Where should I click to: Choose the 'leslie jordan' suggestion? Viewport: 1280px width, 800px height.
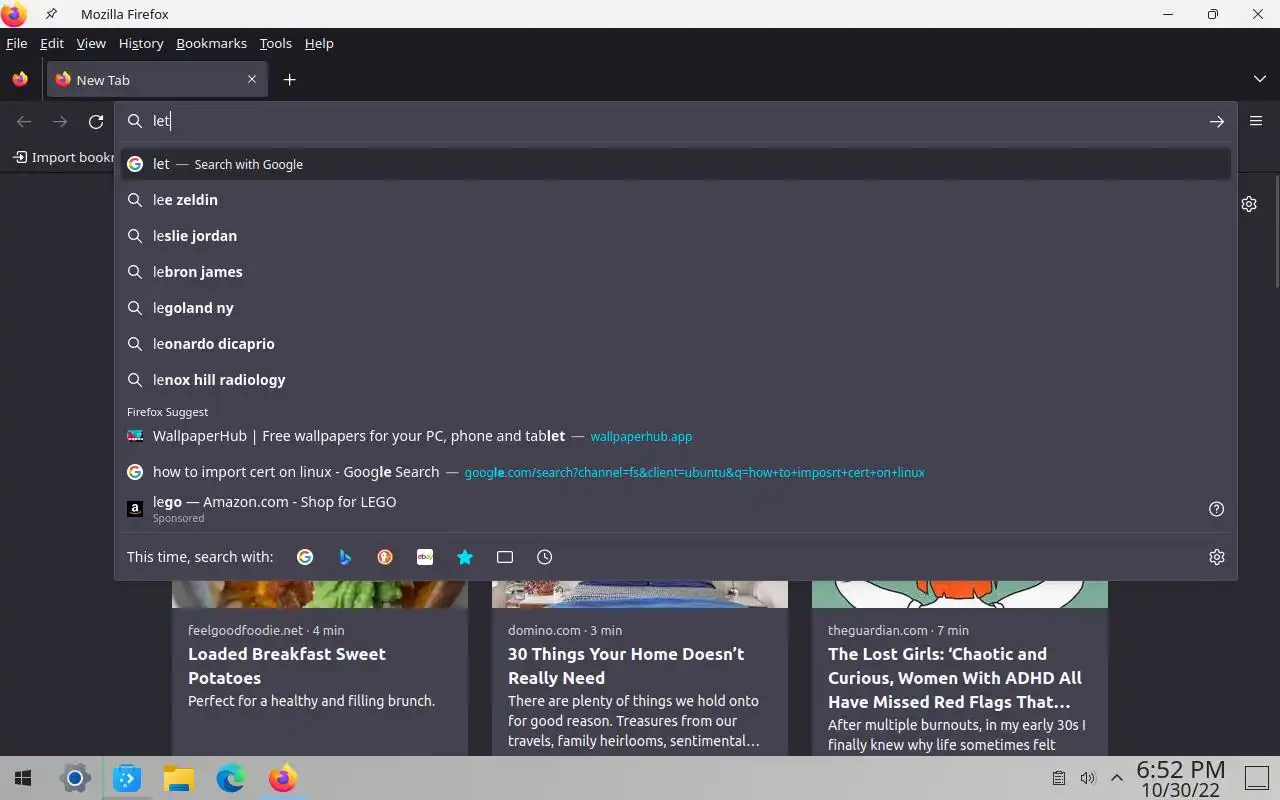click(675, 236)
